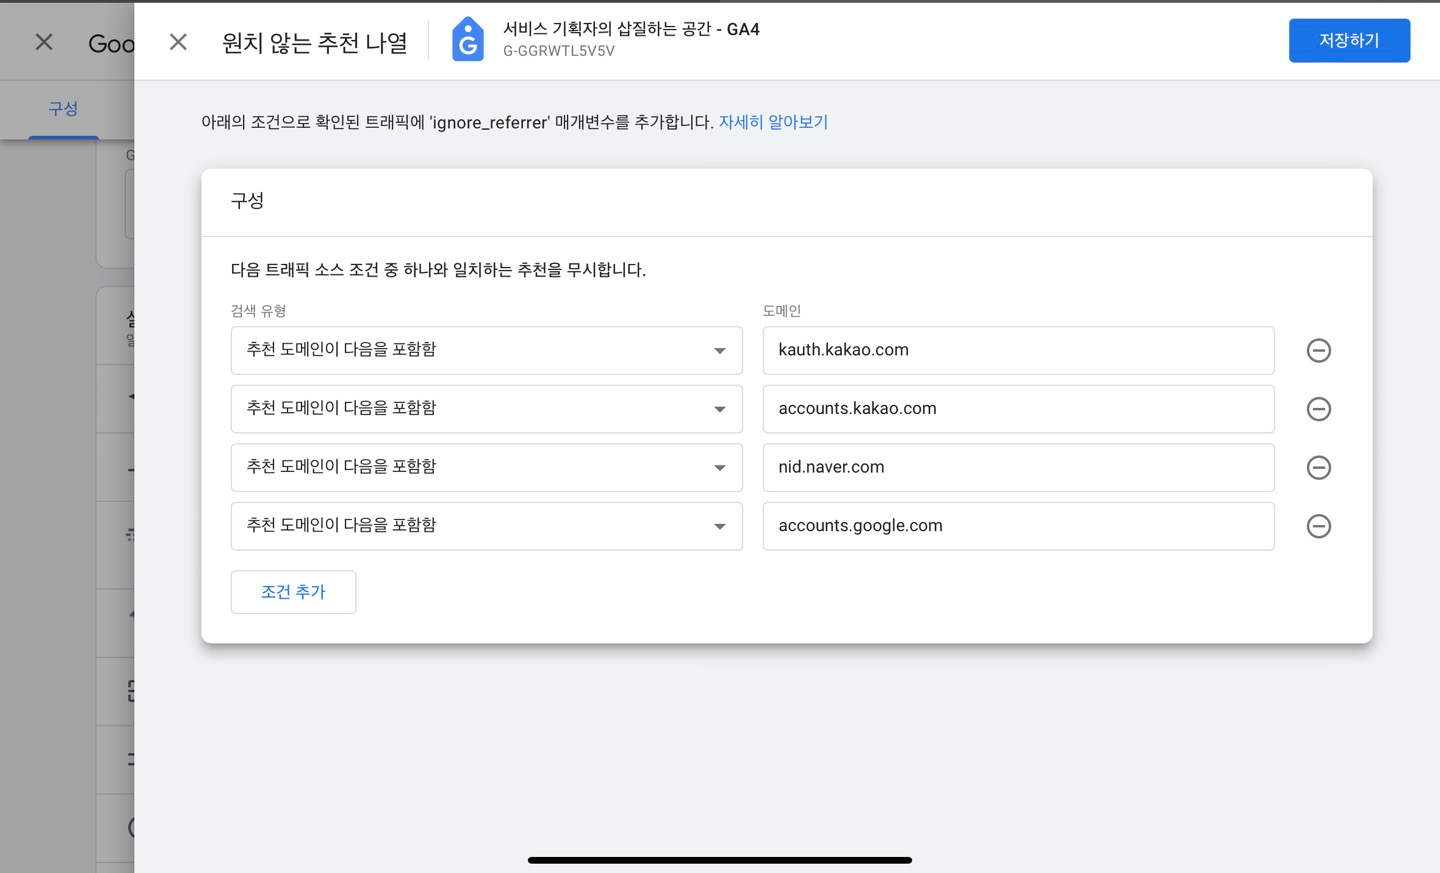Edit the accounts.kakao.com domain field
Image resolution: width=1440 pixels, height=873 pixels.
point(1018,409)
